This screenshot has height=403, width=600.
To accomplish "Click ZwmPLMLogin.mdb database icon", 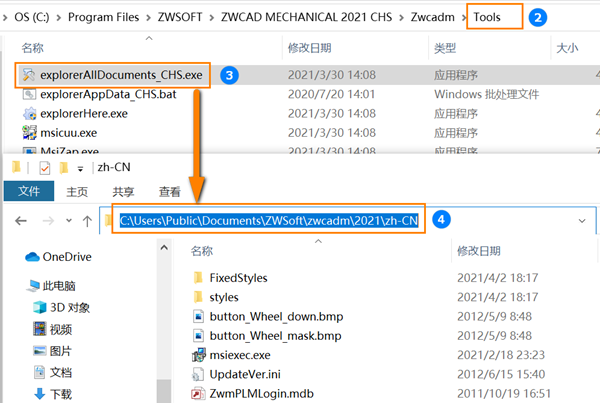I will coord(198,393).
